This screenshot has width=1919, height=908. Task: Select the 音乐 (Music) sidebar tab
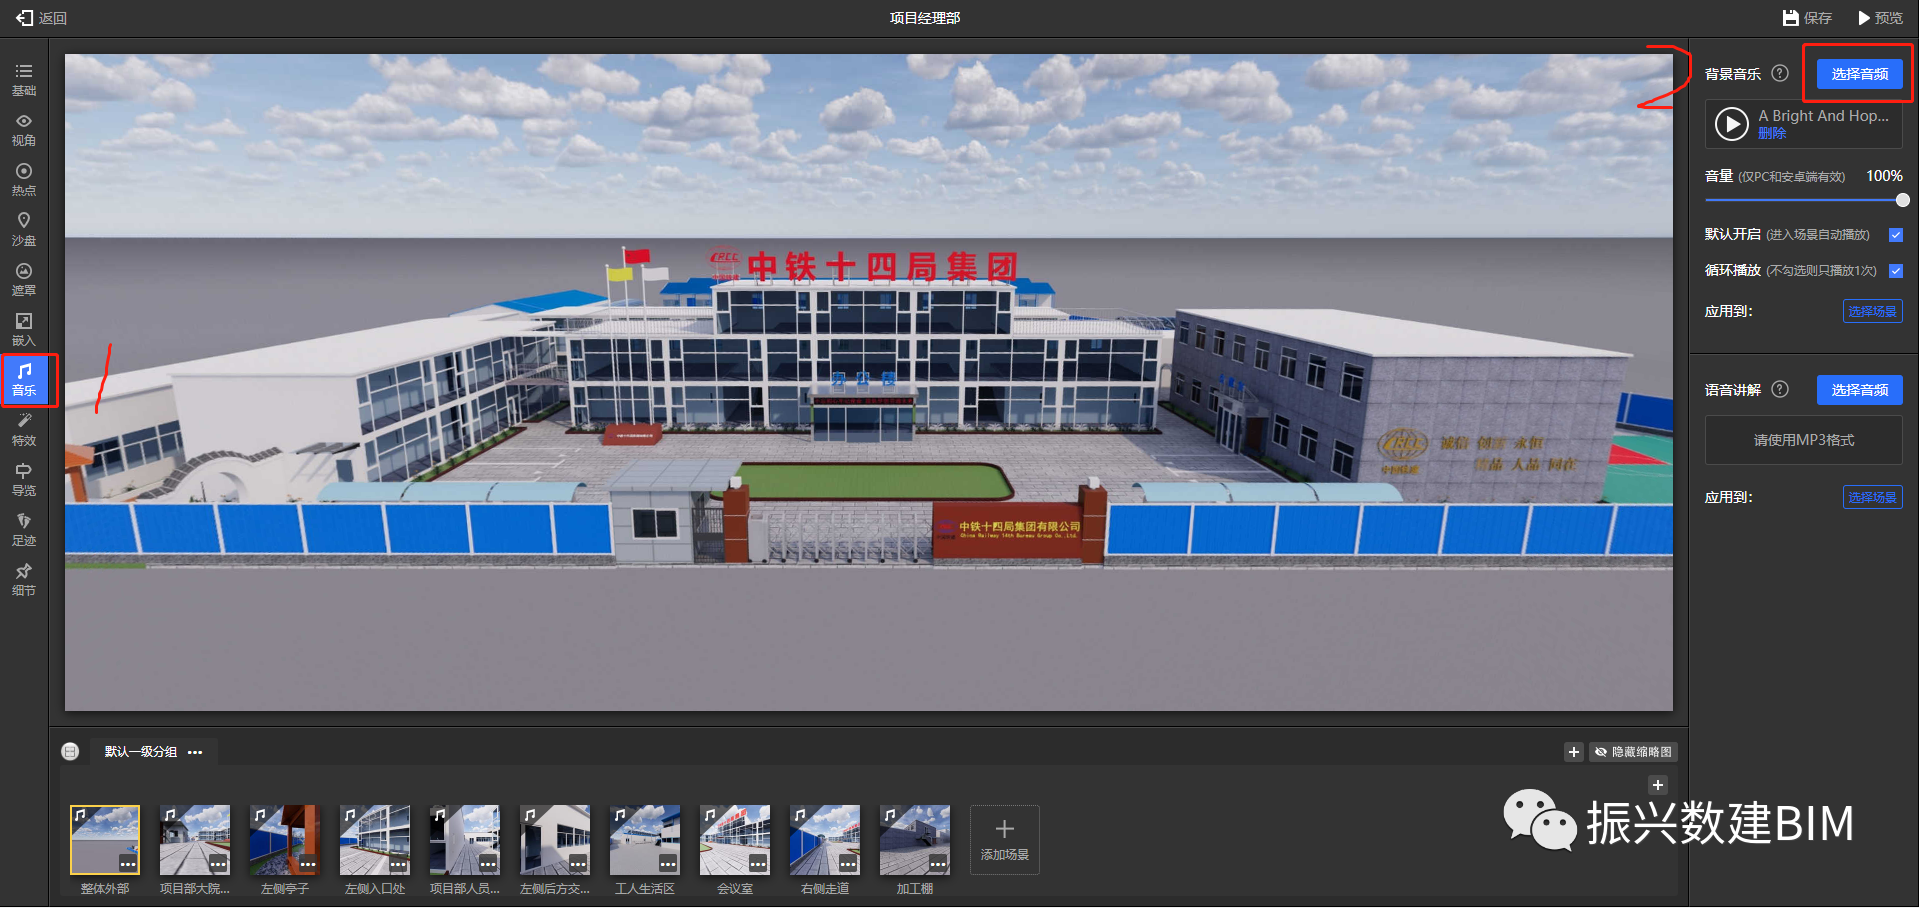coord(24,380)
